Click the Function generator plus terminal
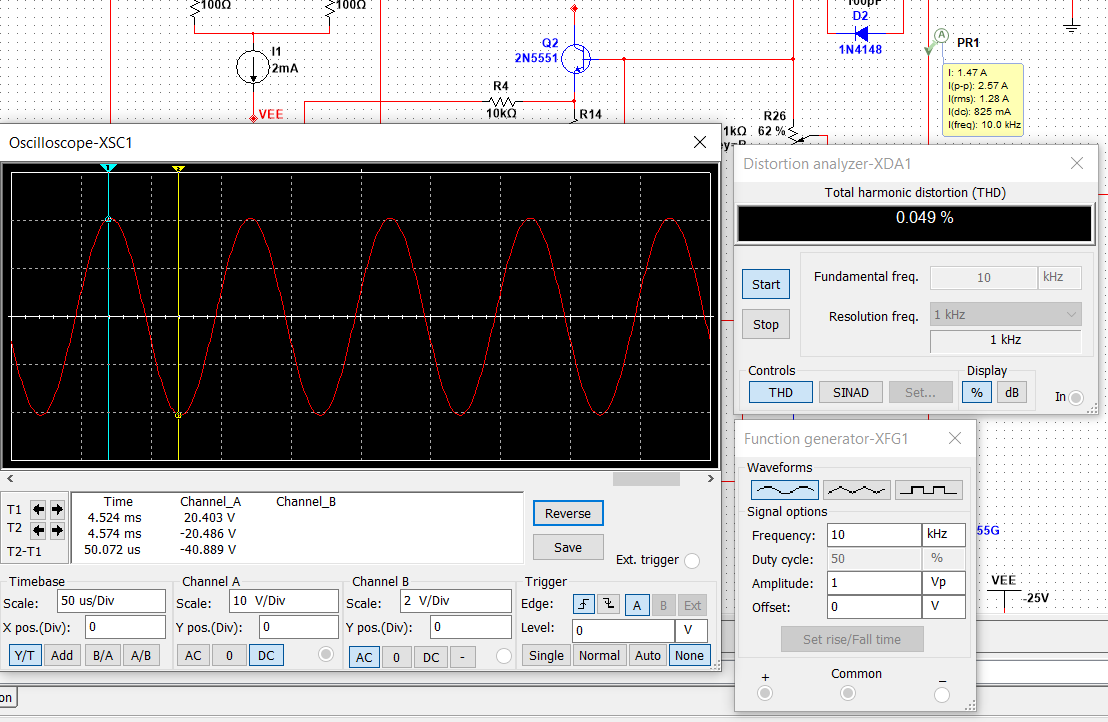This screenshot has width=1108, height=722. [x=765, y=694]
